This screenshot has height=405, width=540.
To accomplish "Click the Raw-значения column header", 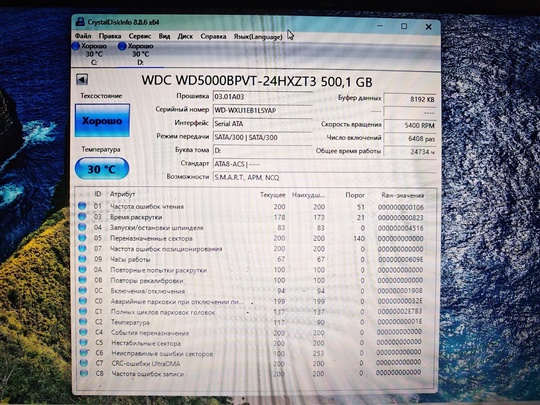I will point(402,196).
